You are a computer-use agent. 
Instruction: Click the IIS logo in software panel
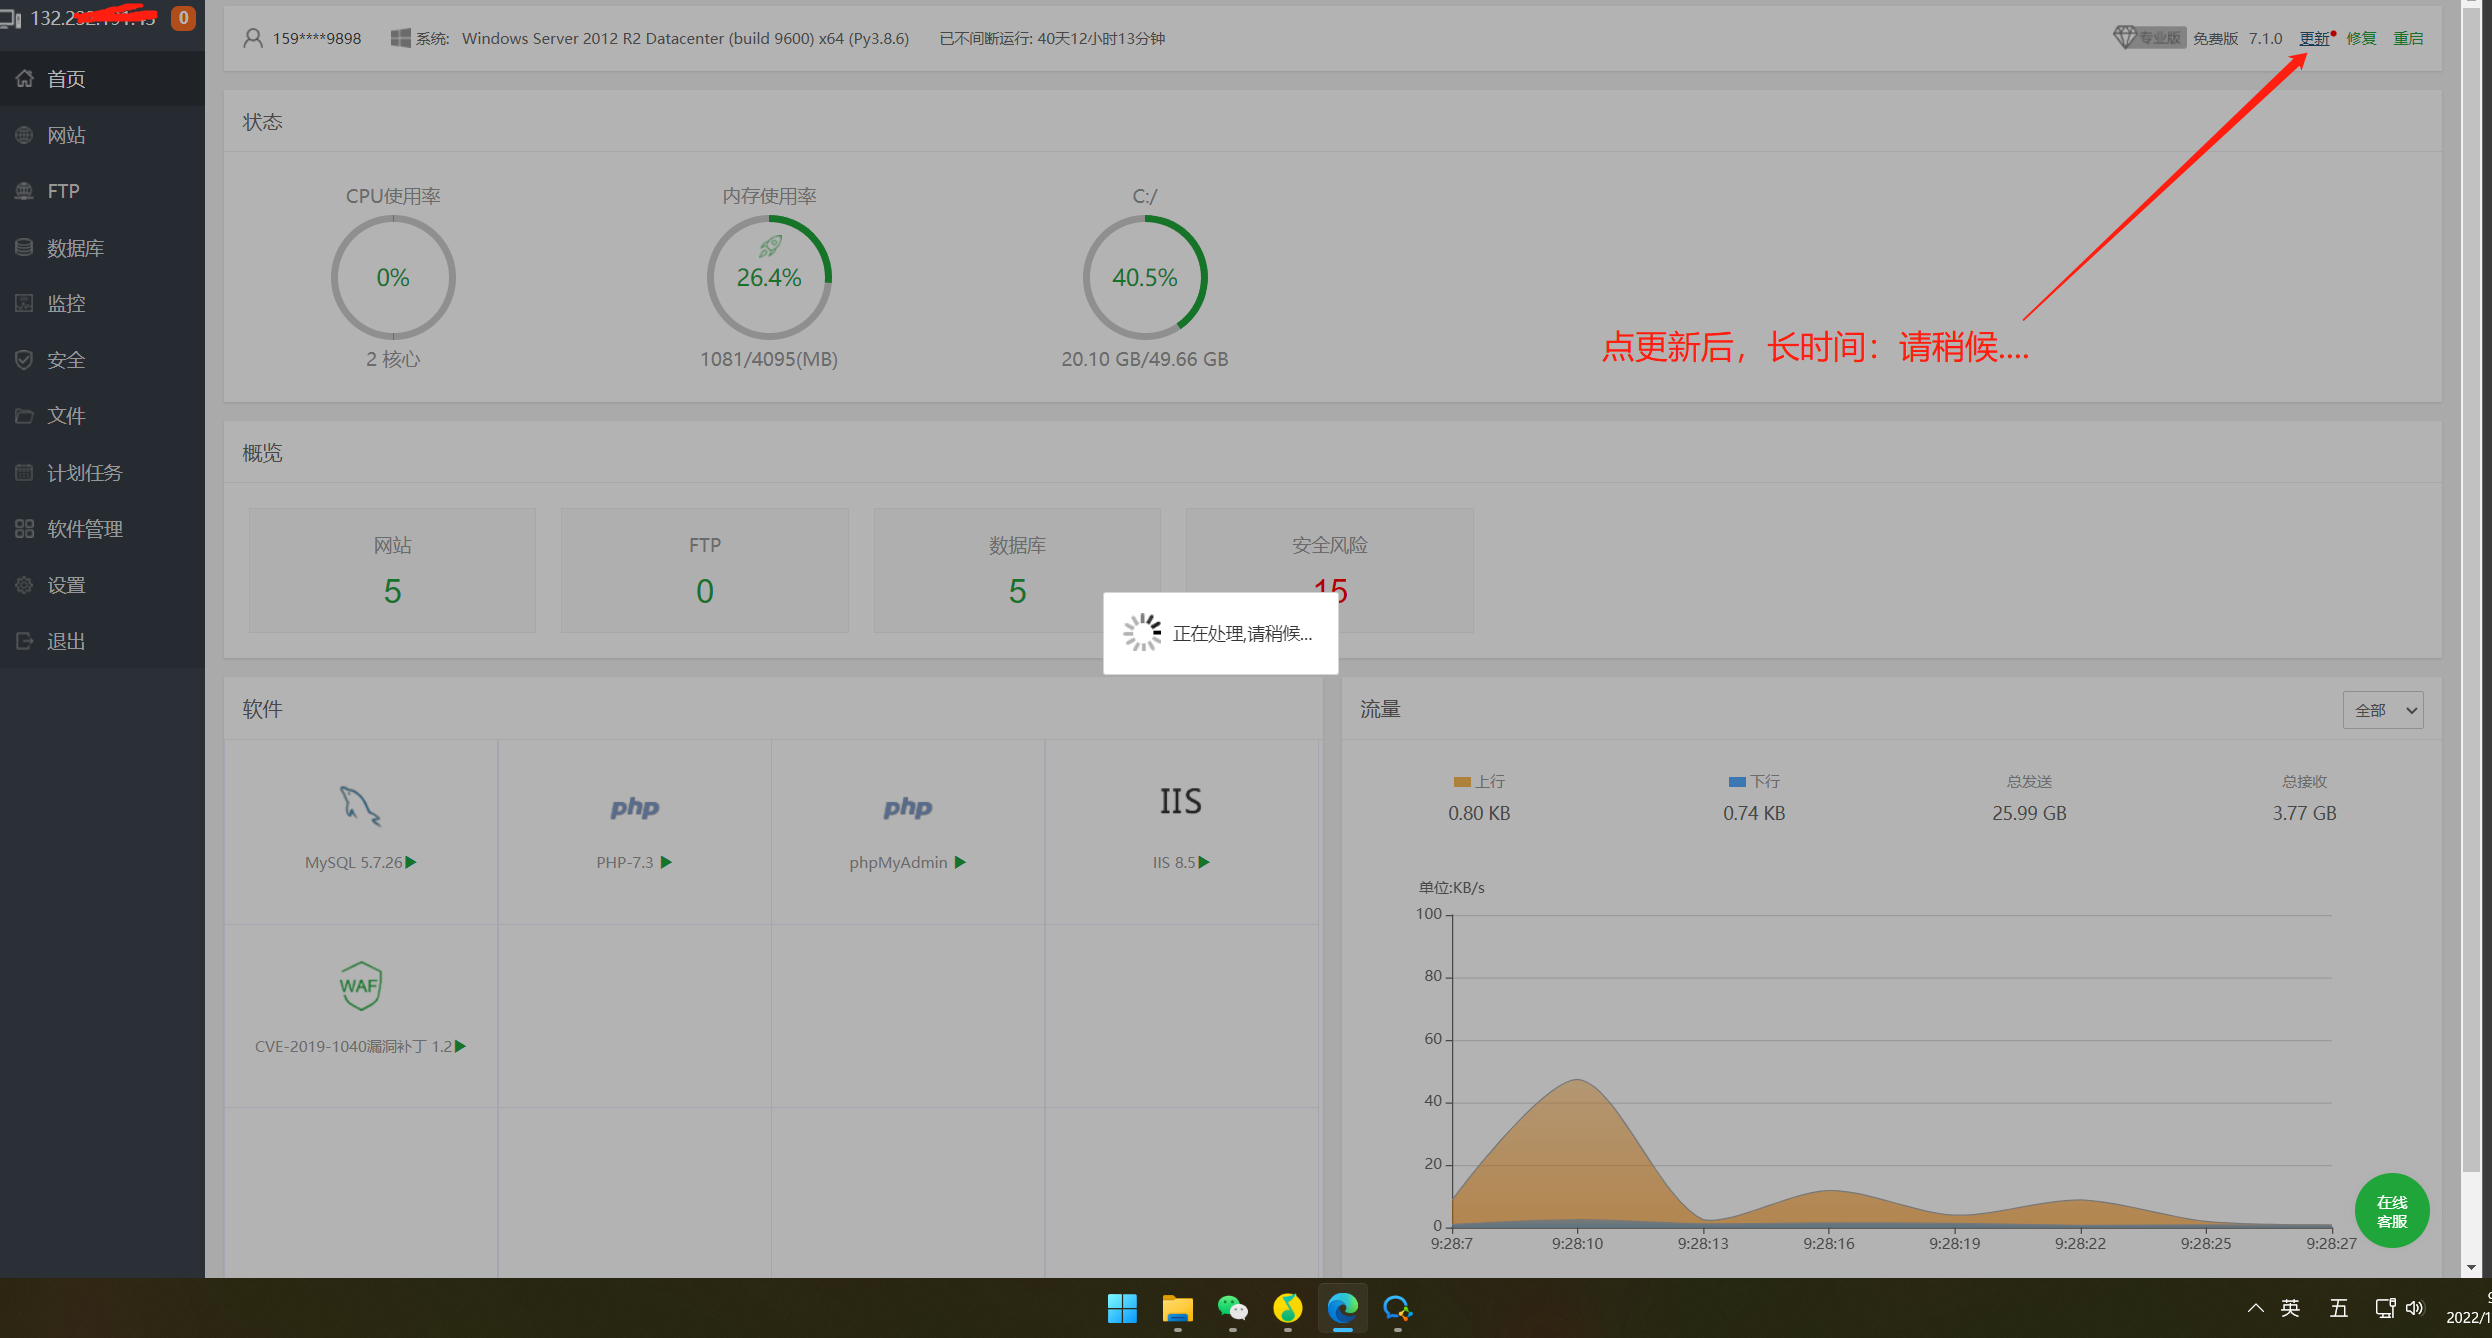point(1181,801)
